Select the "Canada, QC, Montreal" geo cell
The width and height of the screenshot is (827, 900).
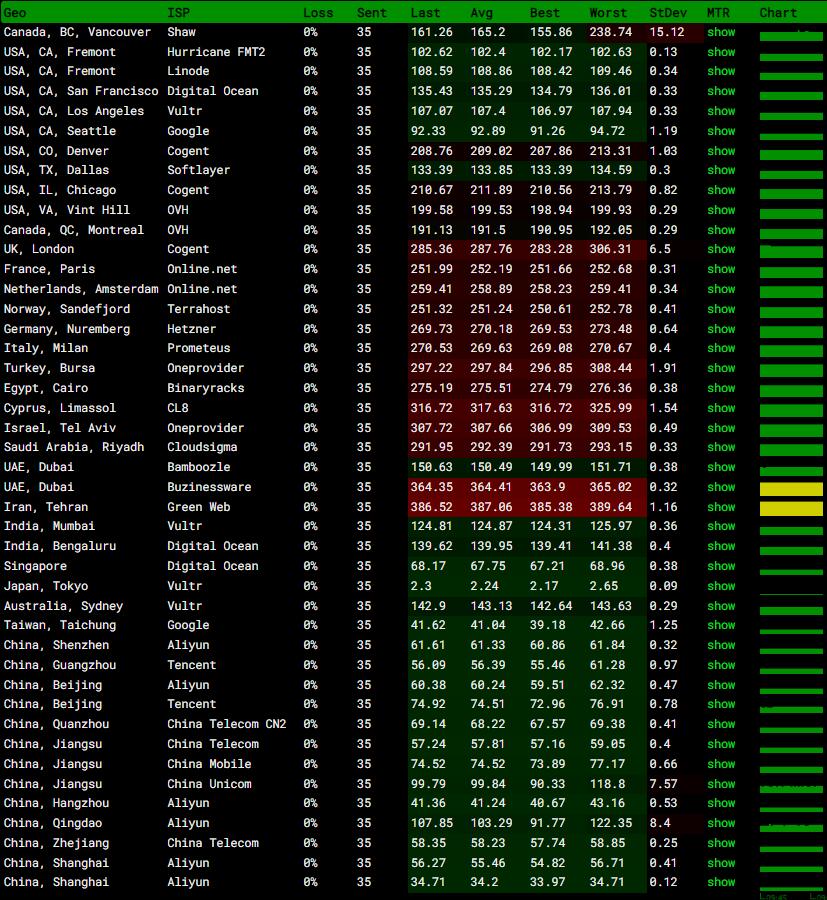pos(73,230)
